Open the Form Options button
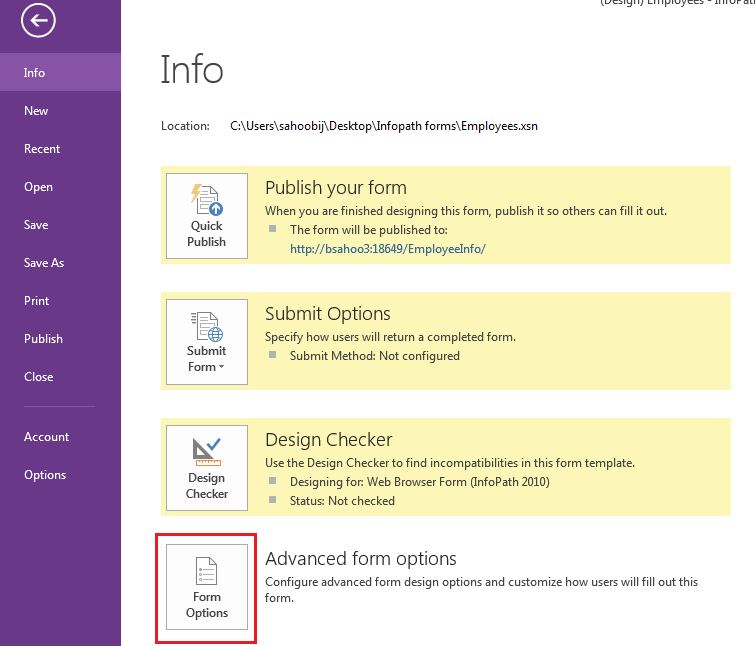This screenshot has height=646, width=755. (207, 587)
